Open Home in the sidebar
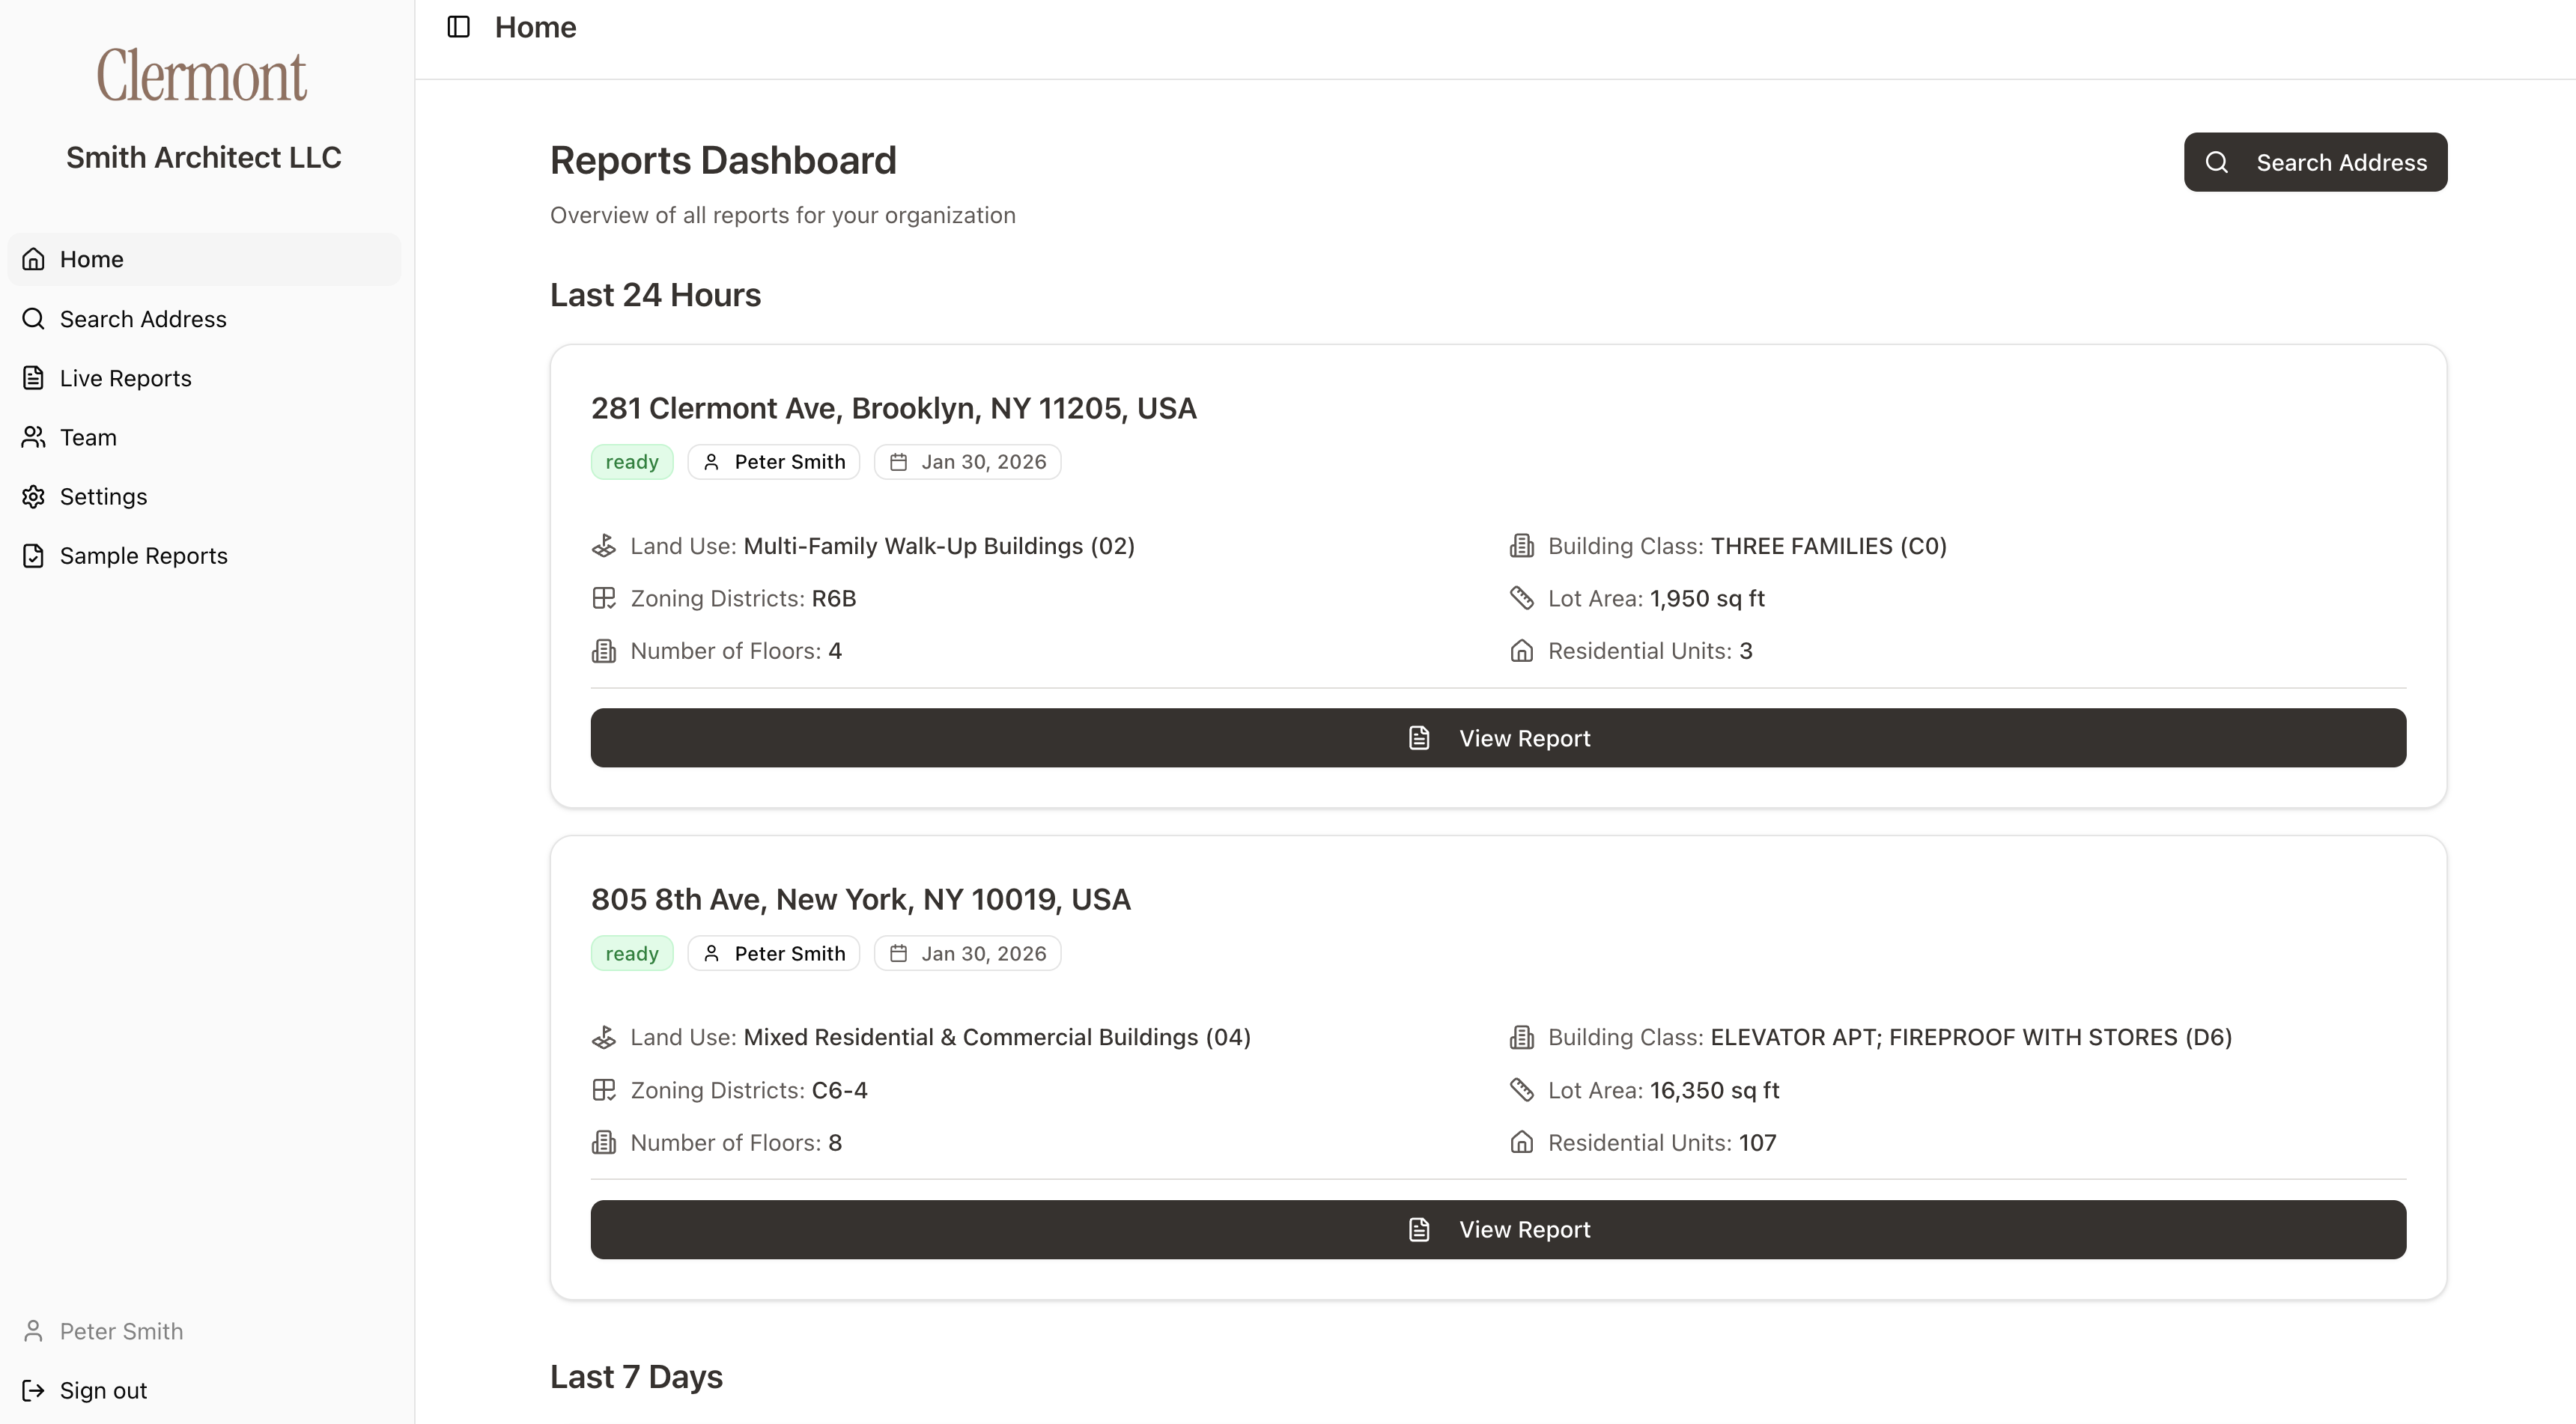This screenshot has height=1424, width=2576. (91, 259)
